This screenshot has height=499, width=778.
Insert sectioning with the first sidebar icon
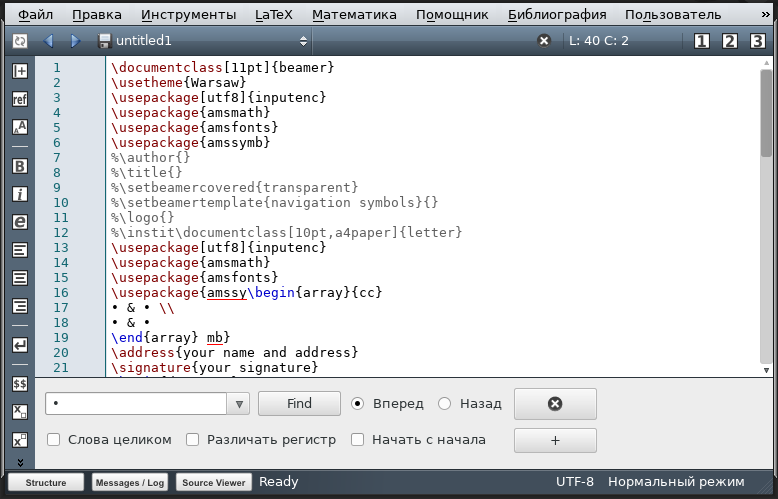click(20, 71)
